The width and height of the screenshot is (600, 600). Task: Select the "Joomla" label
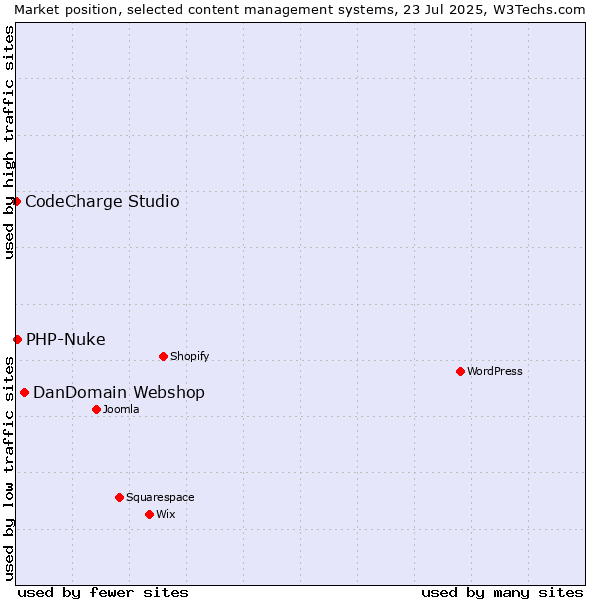pos(121,409)
